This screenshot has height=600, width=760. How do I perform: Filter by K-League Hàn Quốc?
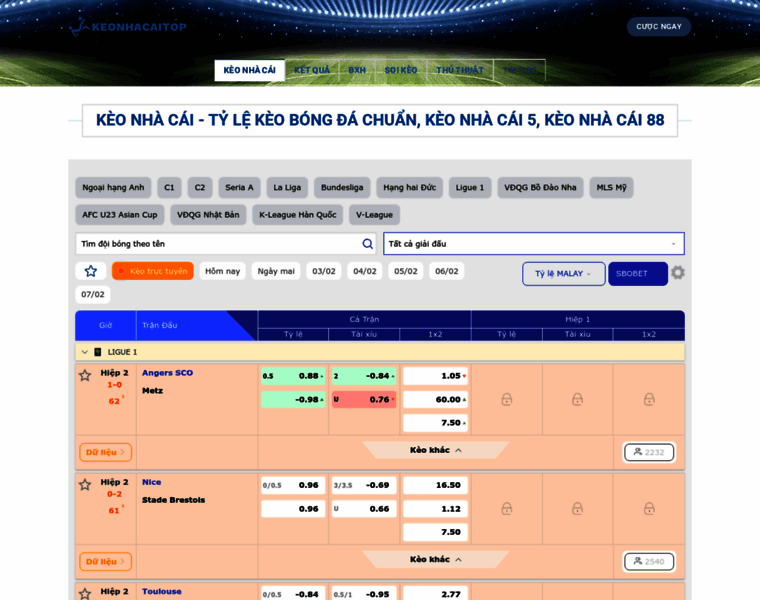(298, 215)
